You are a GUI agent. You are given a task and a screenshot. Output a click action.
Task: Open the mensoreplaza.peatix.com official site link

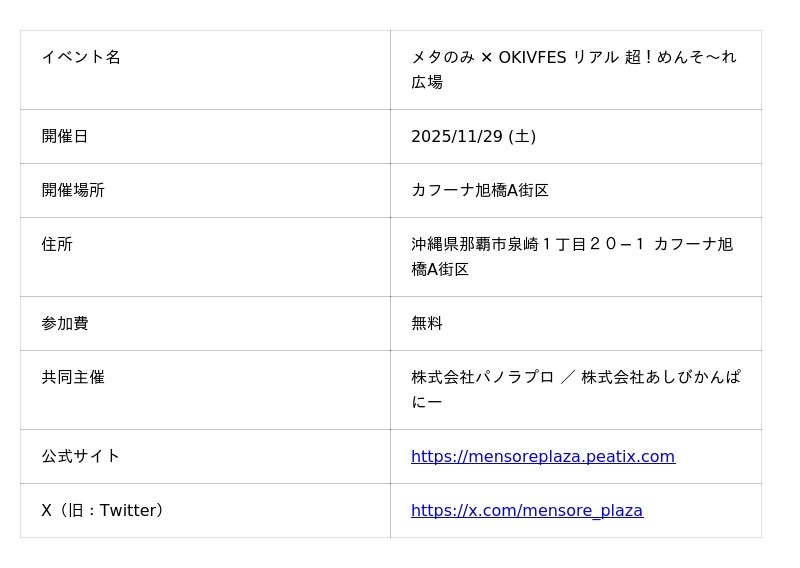pyautogui.click(x=542, y=457)
